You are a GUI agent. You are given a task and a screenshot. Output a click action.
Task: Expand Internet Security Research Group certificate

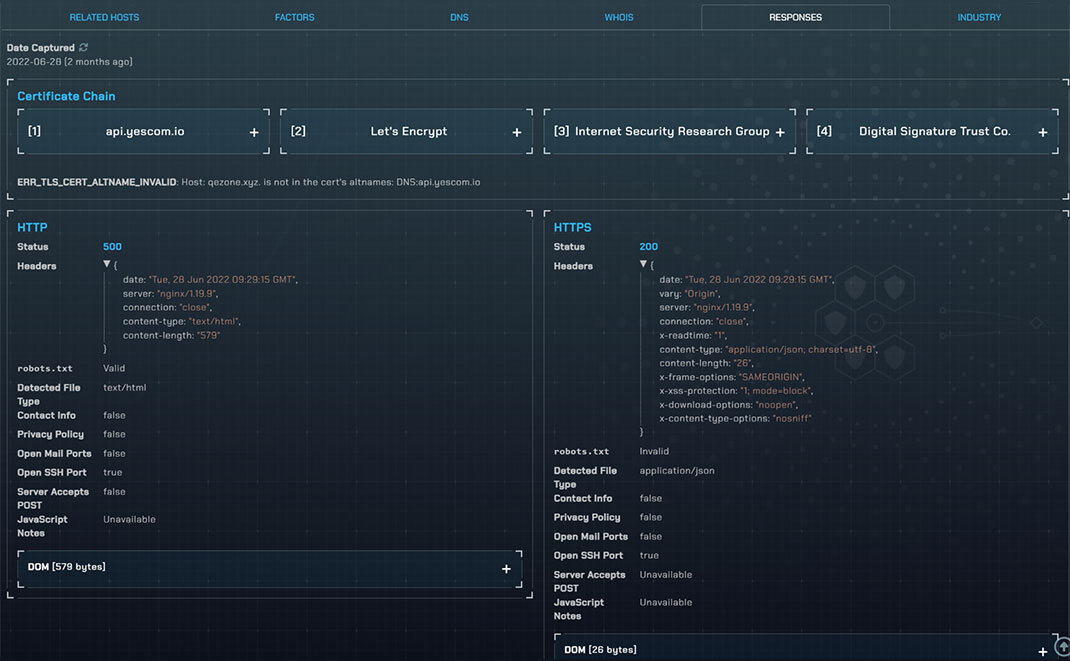pos(780,132)
